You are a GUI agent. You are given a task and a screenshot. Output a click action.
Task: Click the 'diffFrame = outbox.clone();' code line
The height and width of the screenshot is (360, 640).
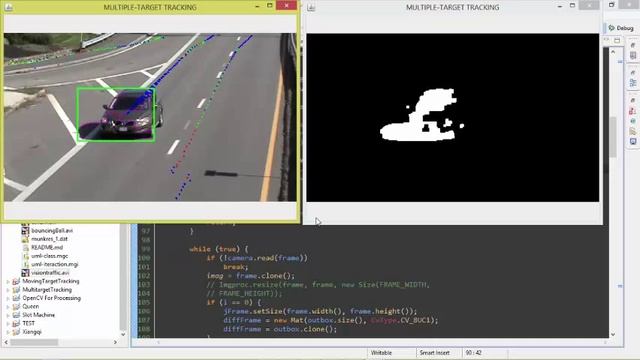coord(280,329)
